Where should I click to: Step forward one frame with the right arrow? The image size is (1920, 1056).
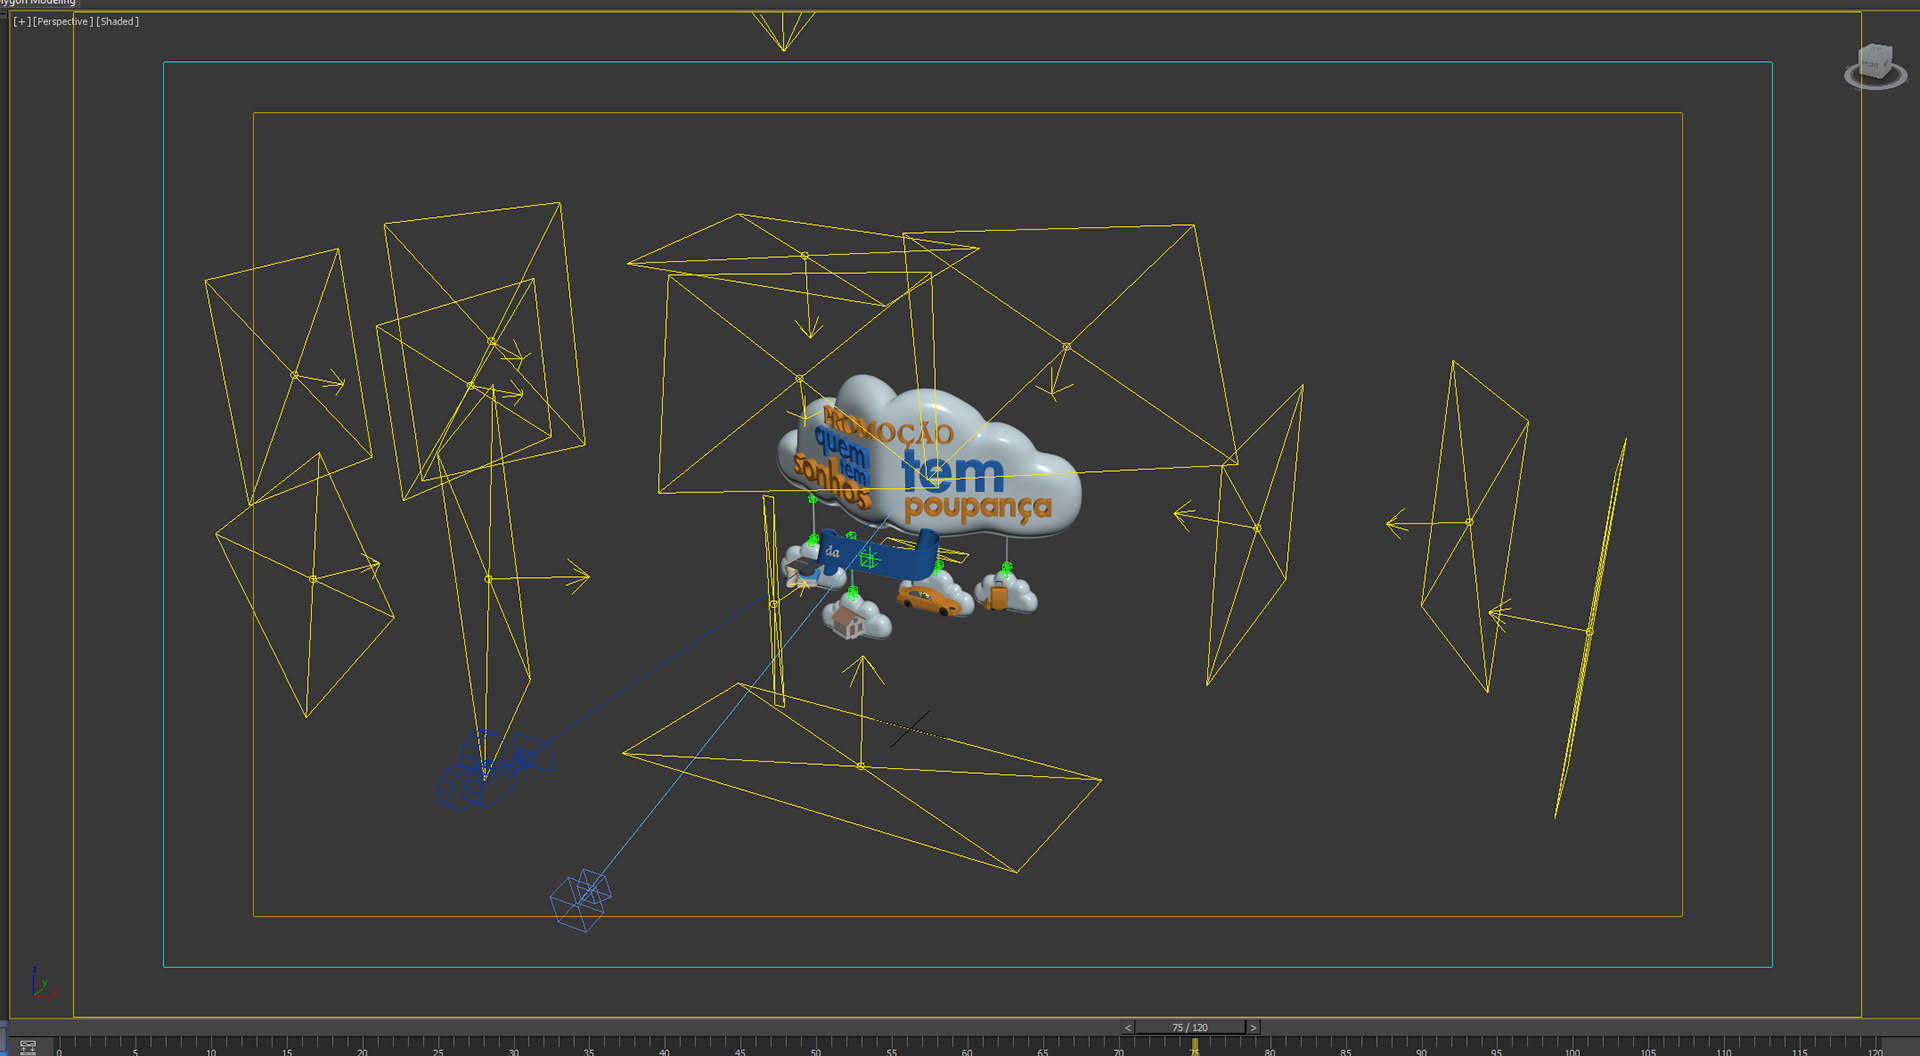click(x=1253, y=1027)
